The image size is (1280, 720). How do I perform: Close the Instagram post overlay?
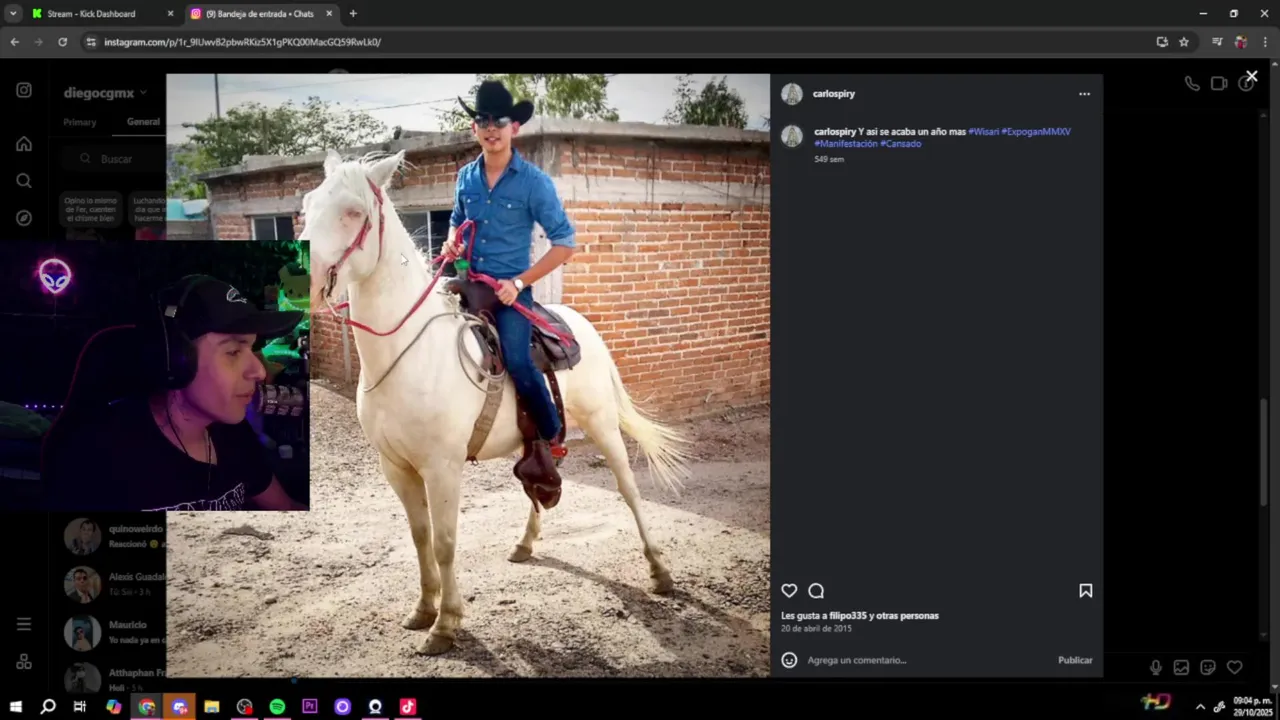(x=1251, y=76)
